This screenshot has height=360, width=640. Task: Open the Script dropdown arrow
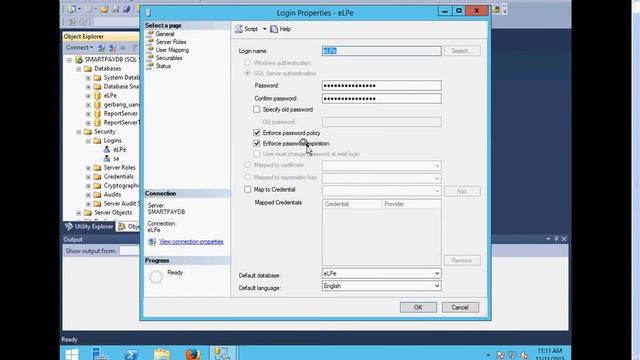[264, 29]
